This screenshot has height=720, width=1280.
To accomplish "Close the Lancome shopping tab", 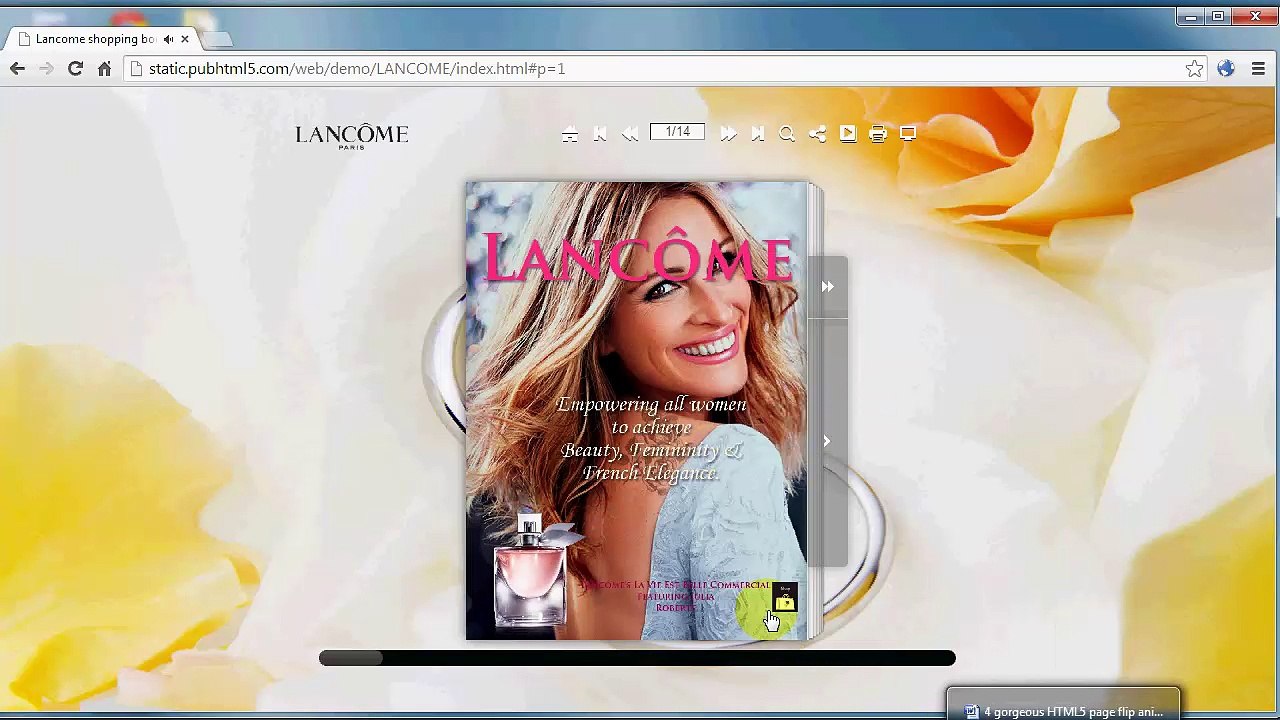I will (x=185, y=39).
